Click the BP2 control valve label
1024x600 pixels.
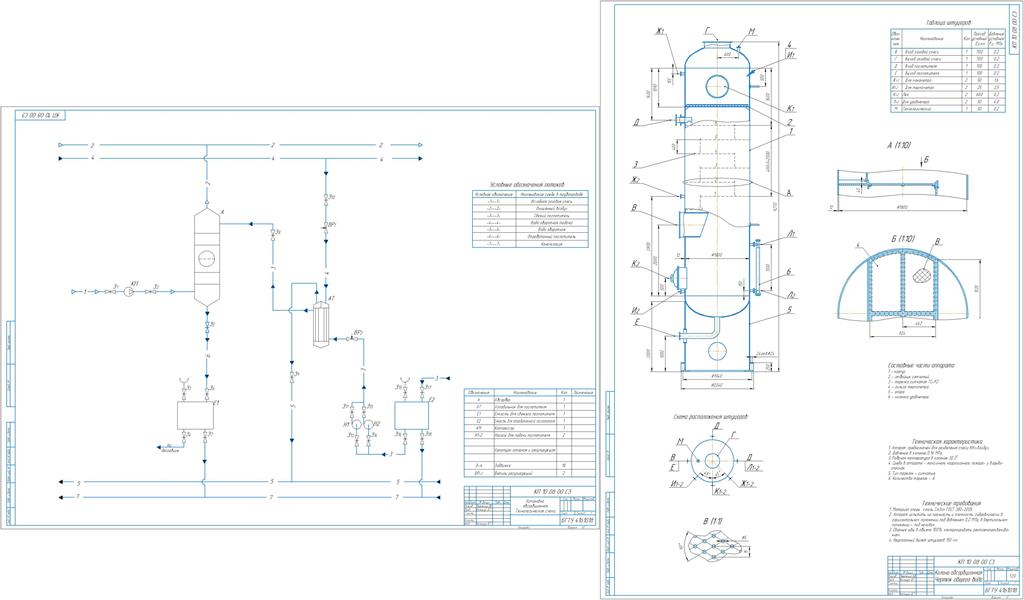(357, 333)
